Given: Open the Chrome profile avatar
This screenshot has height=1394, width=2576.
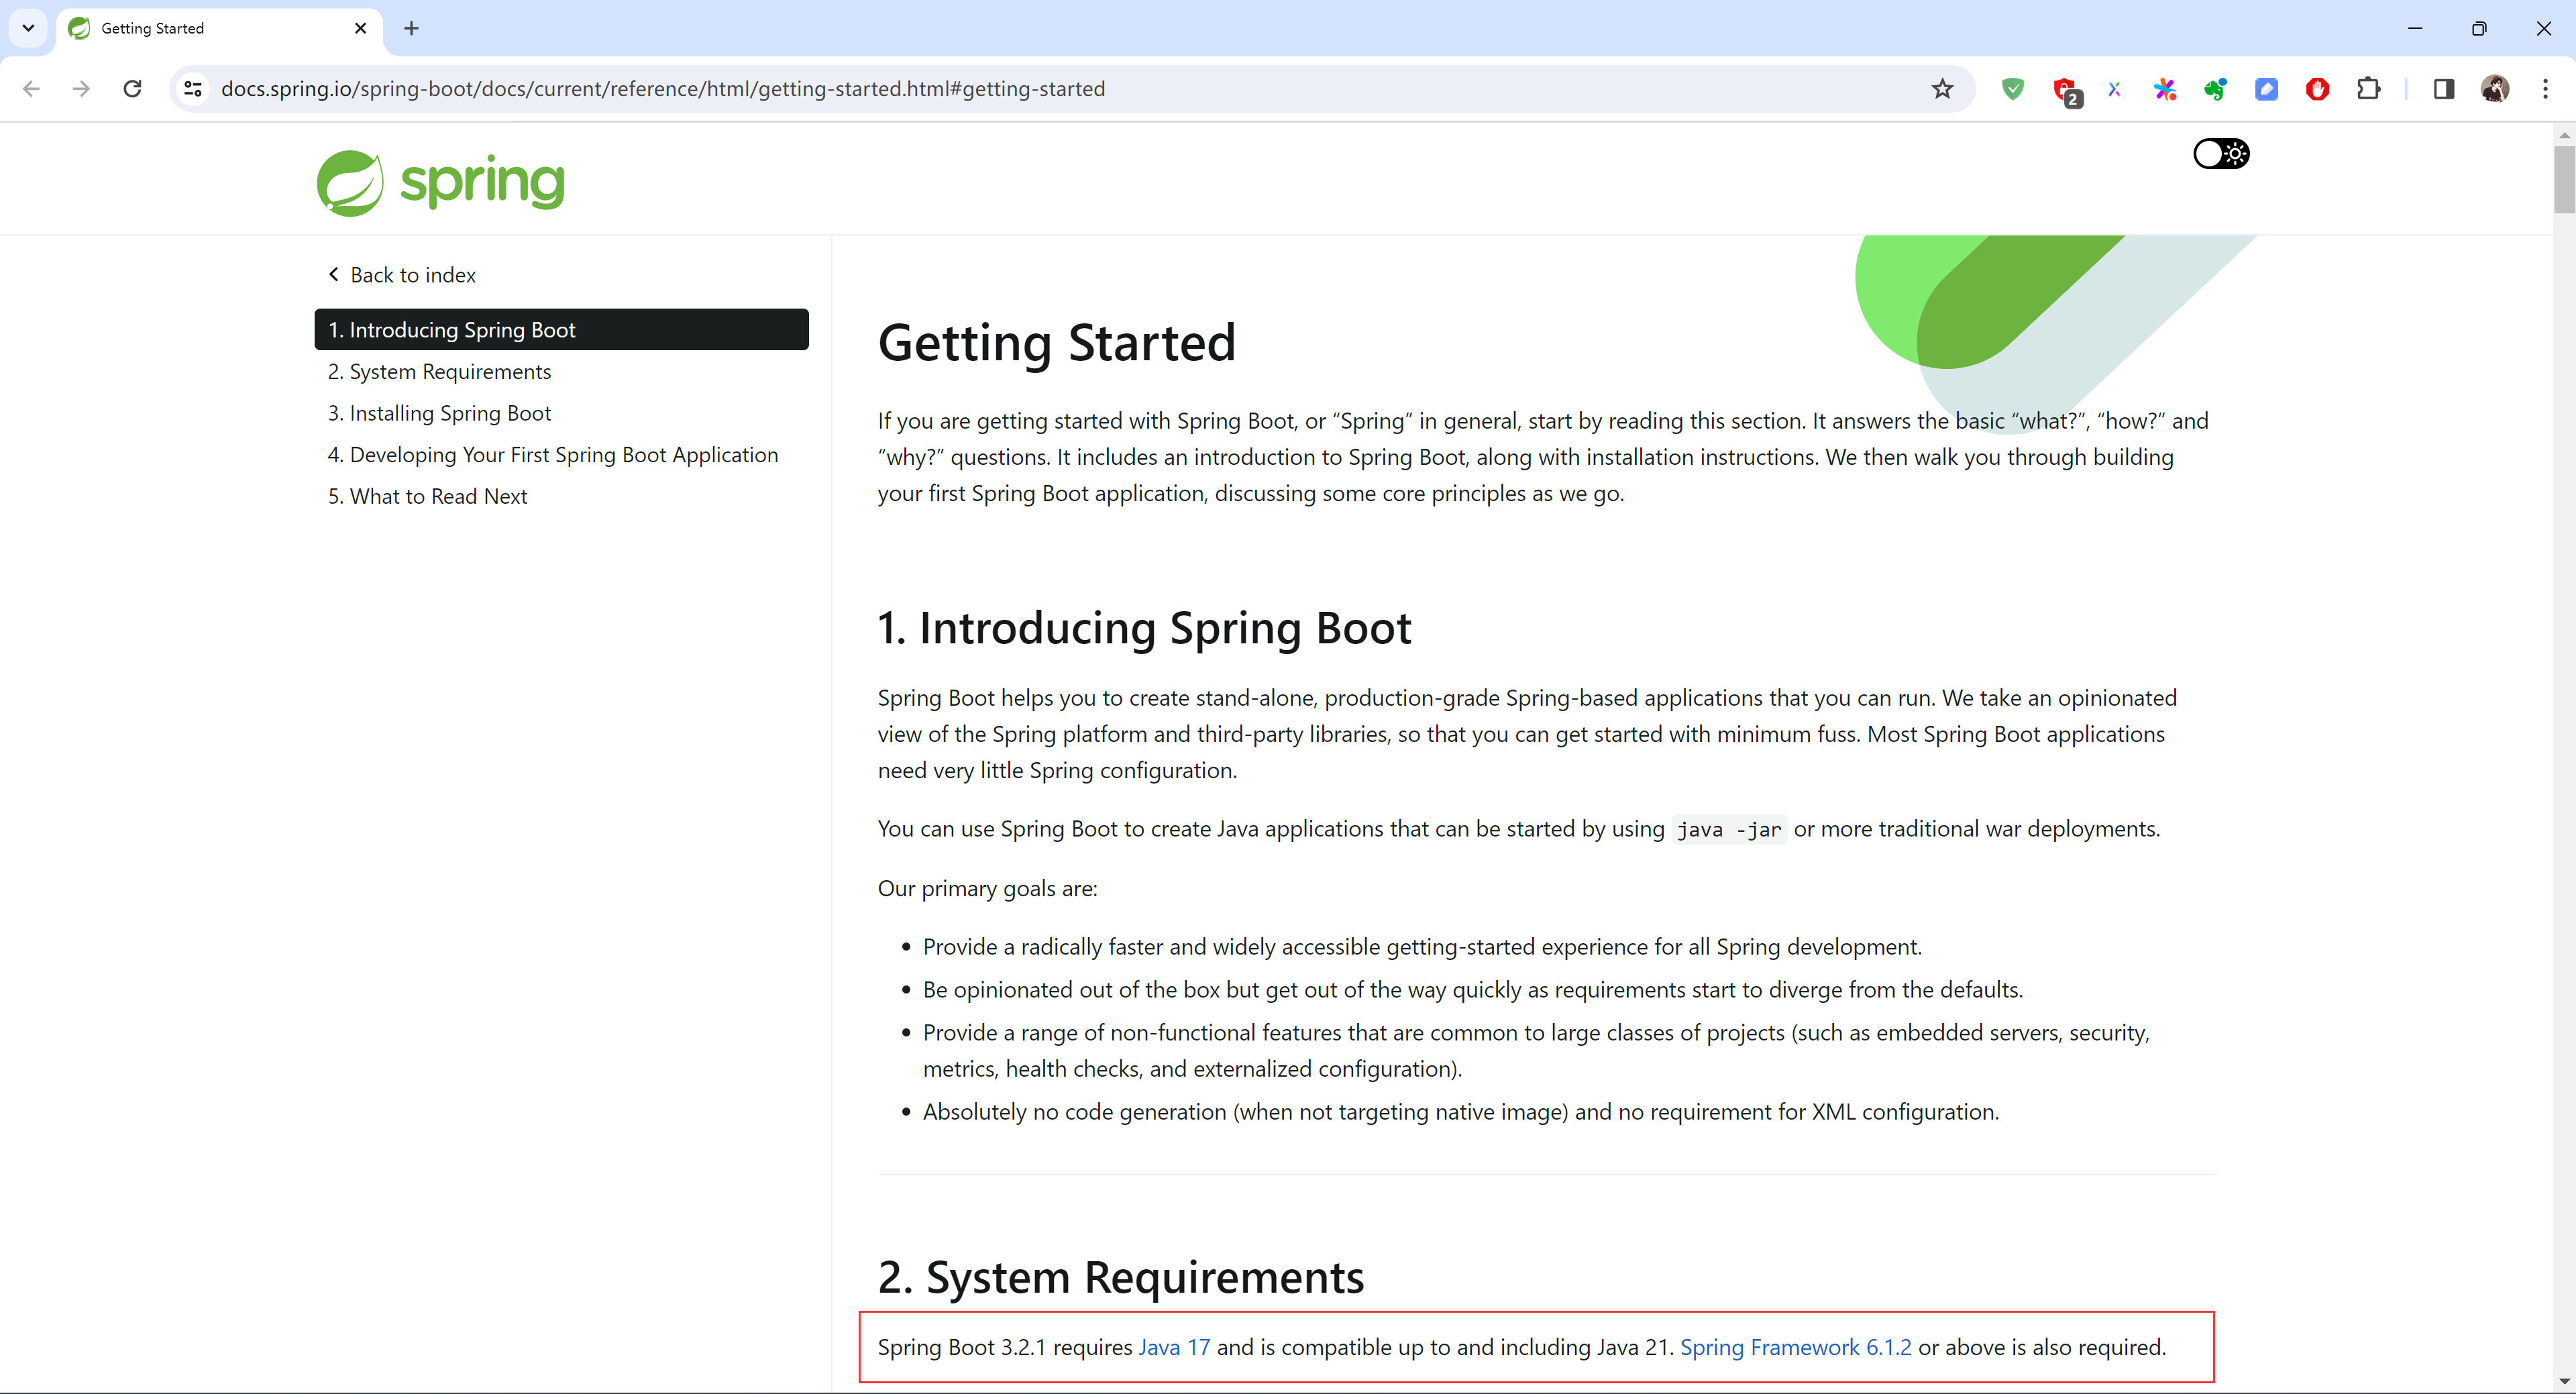Looking at the screenshot, I should 2495,89.
